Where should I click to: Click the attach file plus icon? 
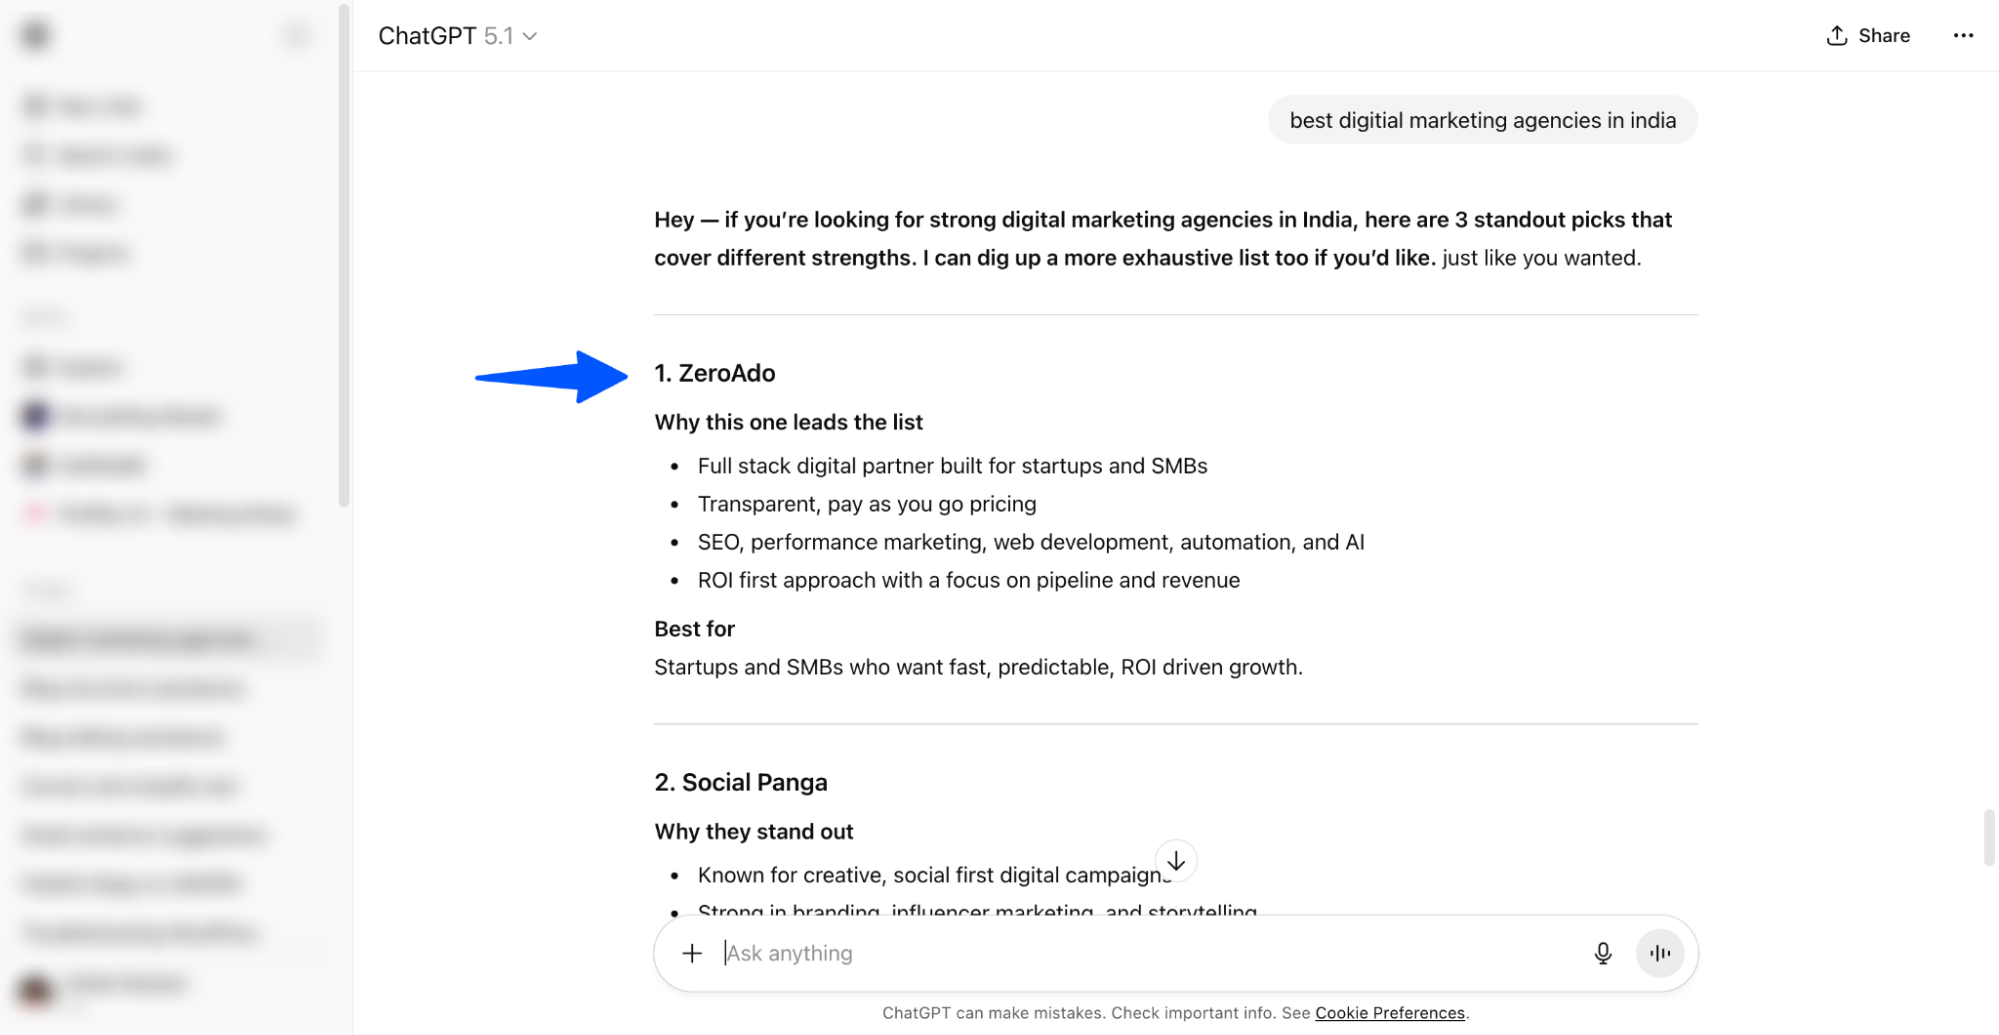(x=691, y=952)
